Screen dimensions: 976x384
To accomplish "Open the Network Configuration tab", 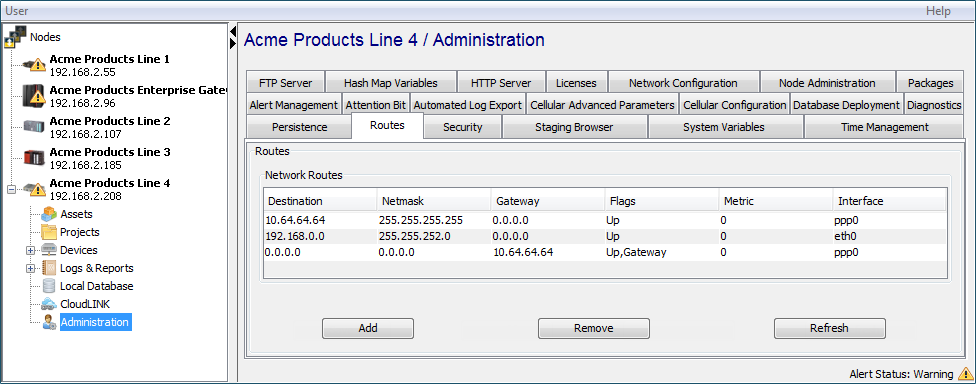I will tap(683, 83).
